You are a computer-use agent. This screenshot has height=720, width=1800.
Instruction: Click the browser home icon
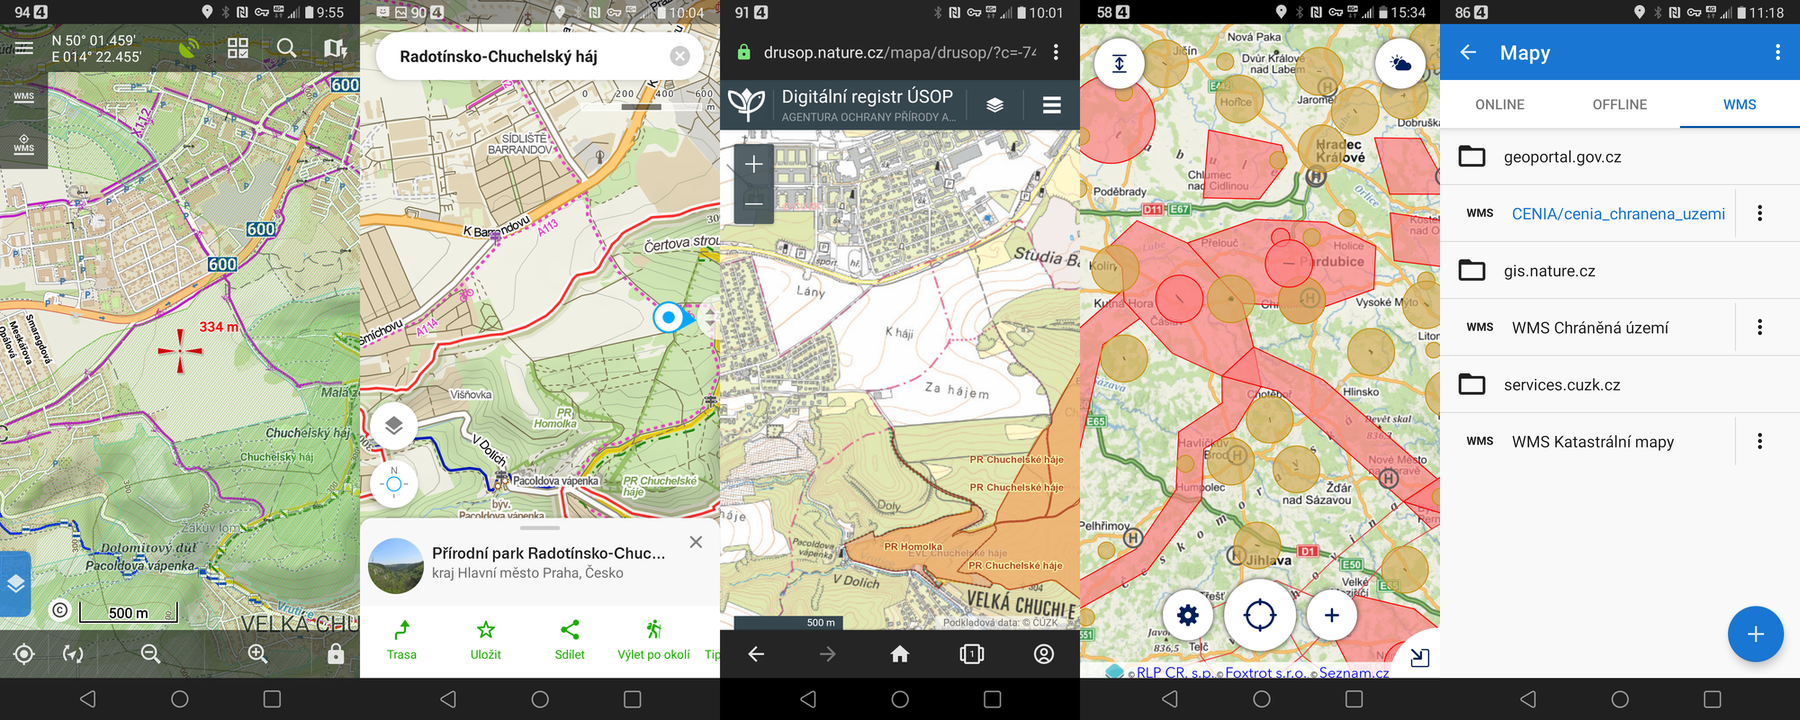click(900, 654)
